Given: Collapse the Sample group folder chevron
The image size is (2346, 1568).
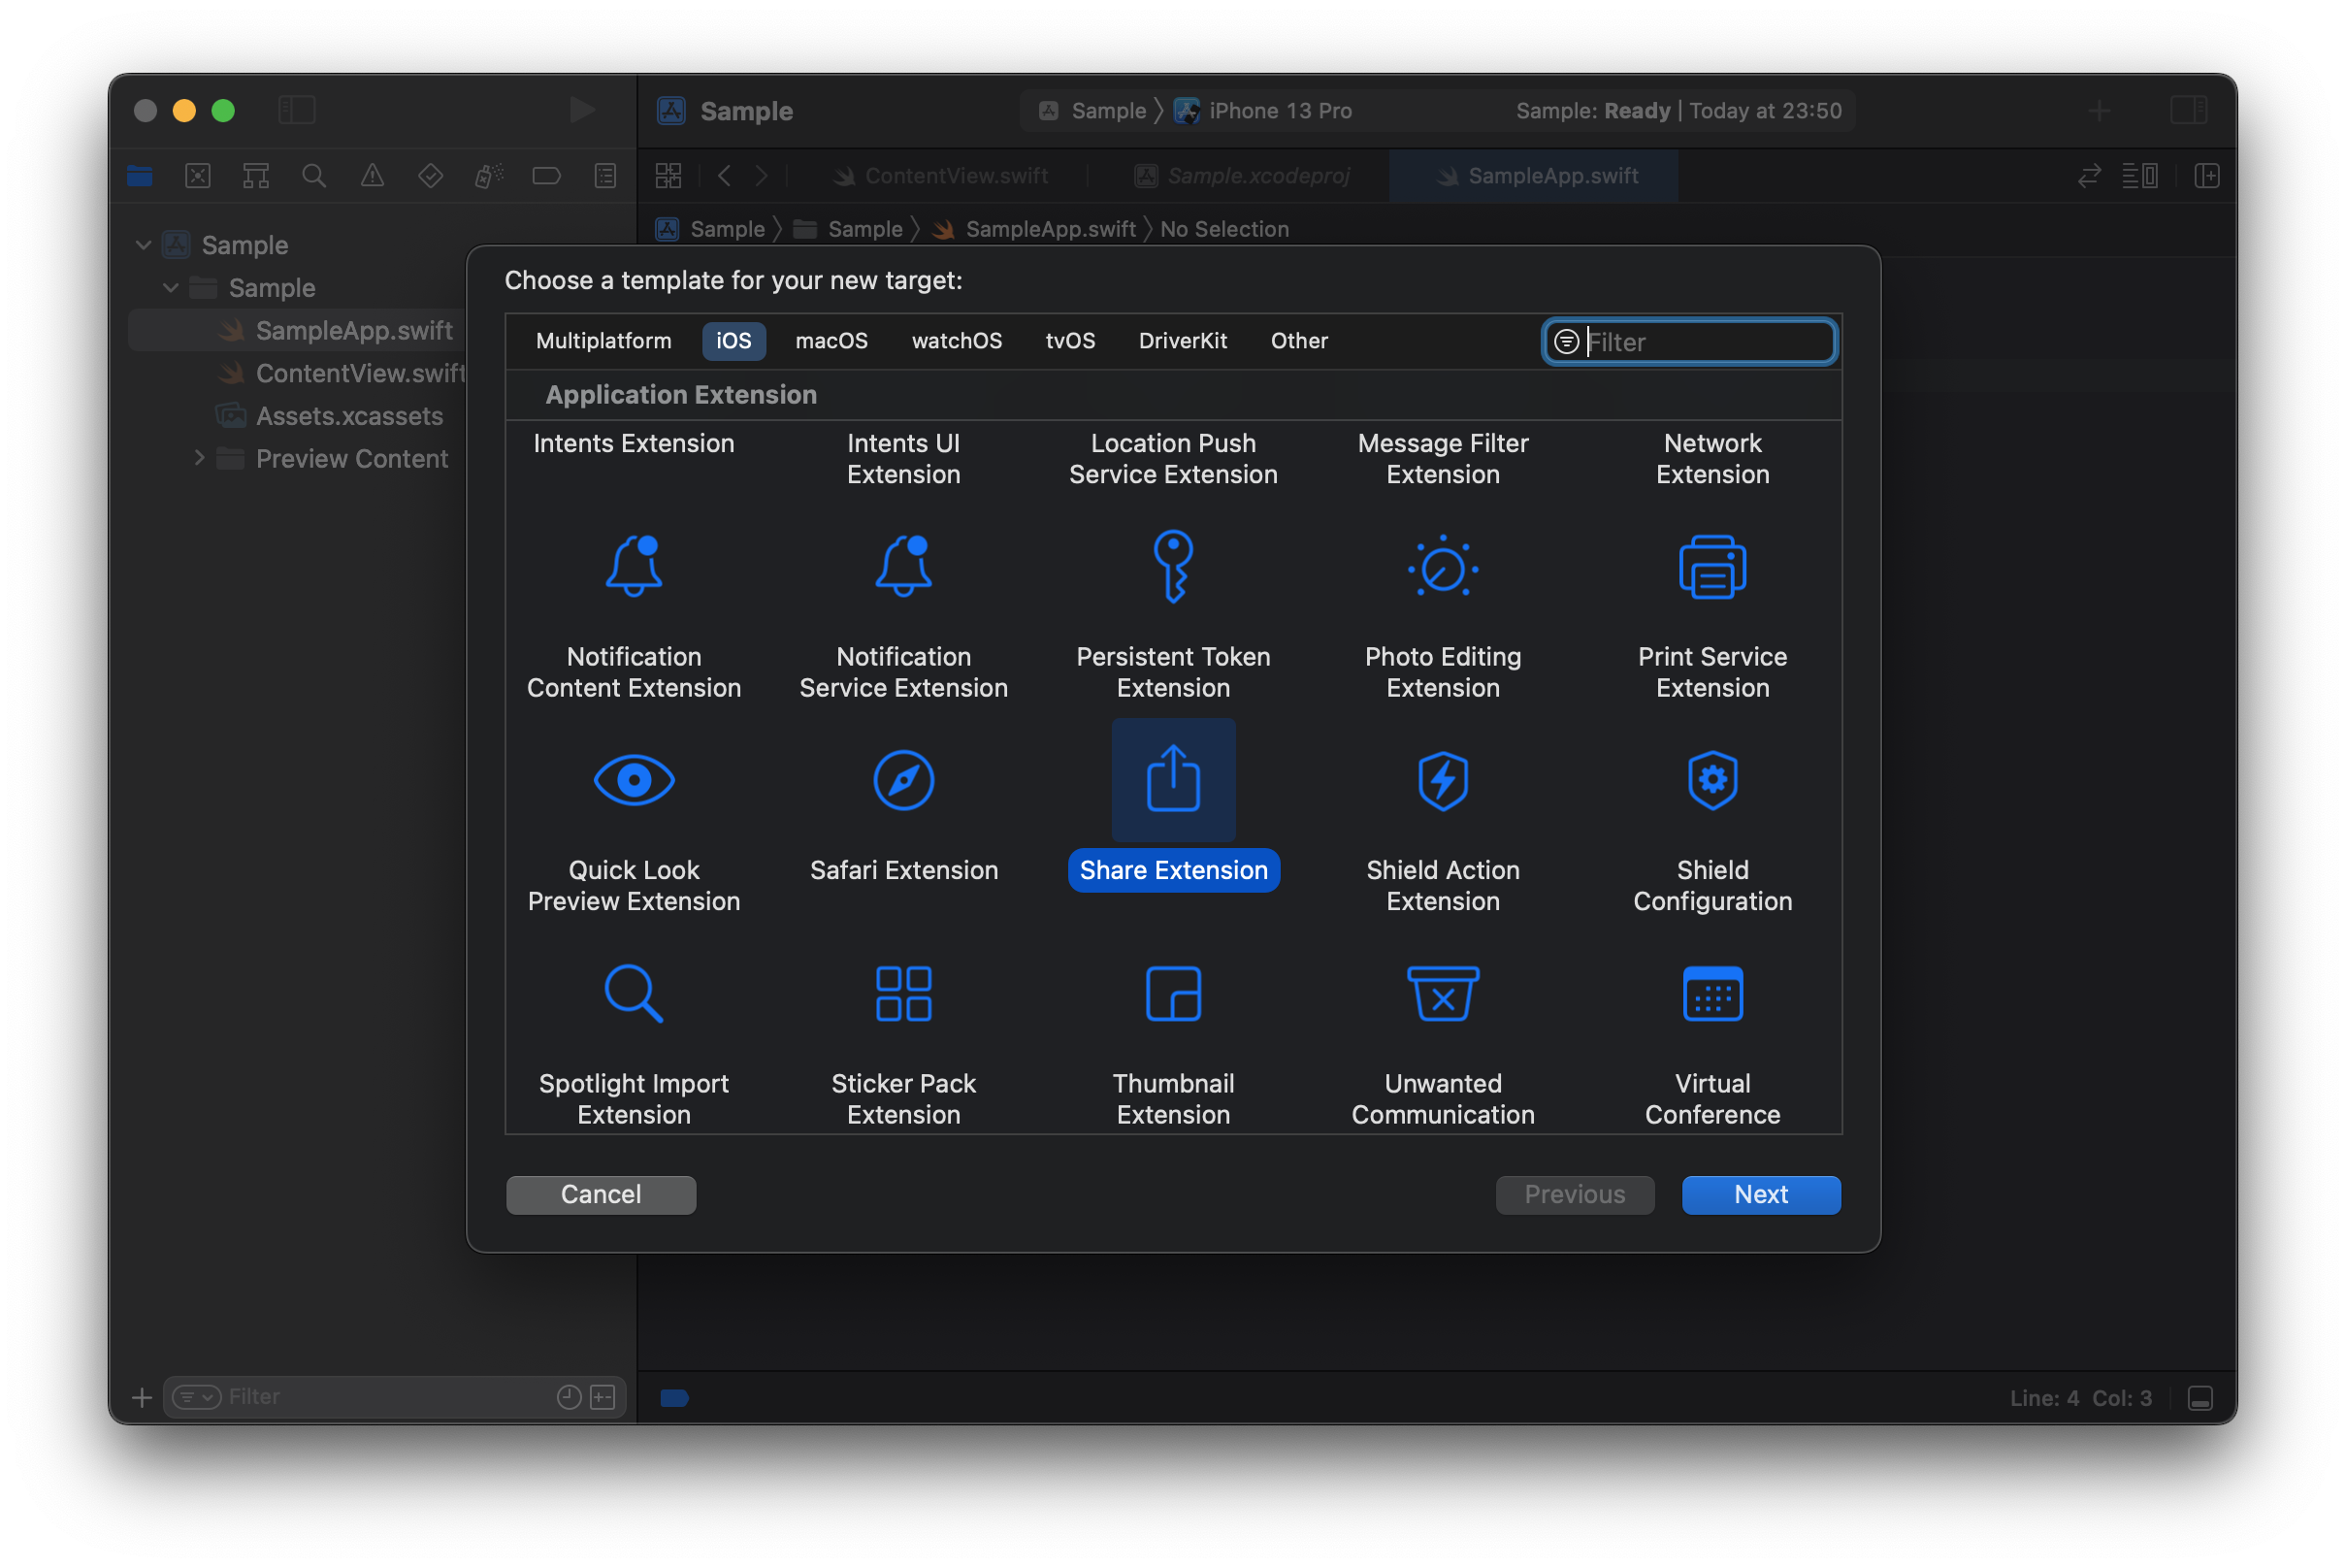Looking at the screenshot, I should tap(171, 288).
